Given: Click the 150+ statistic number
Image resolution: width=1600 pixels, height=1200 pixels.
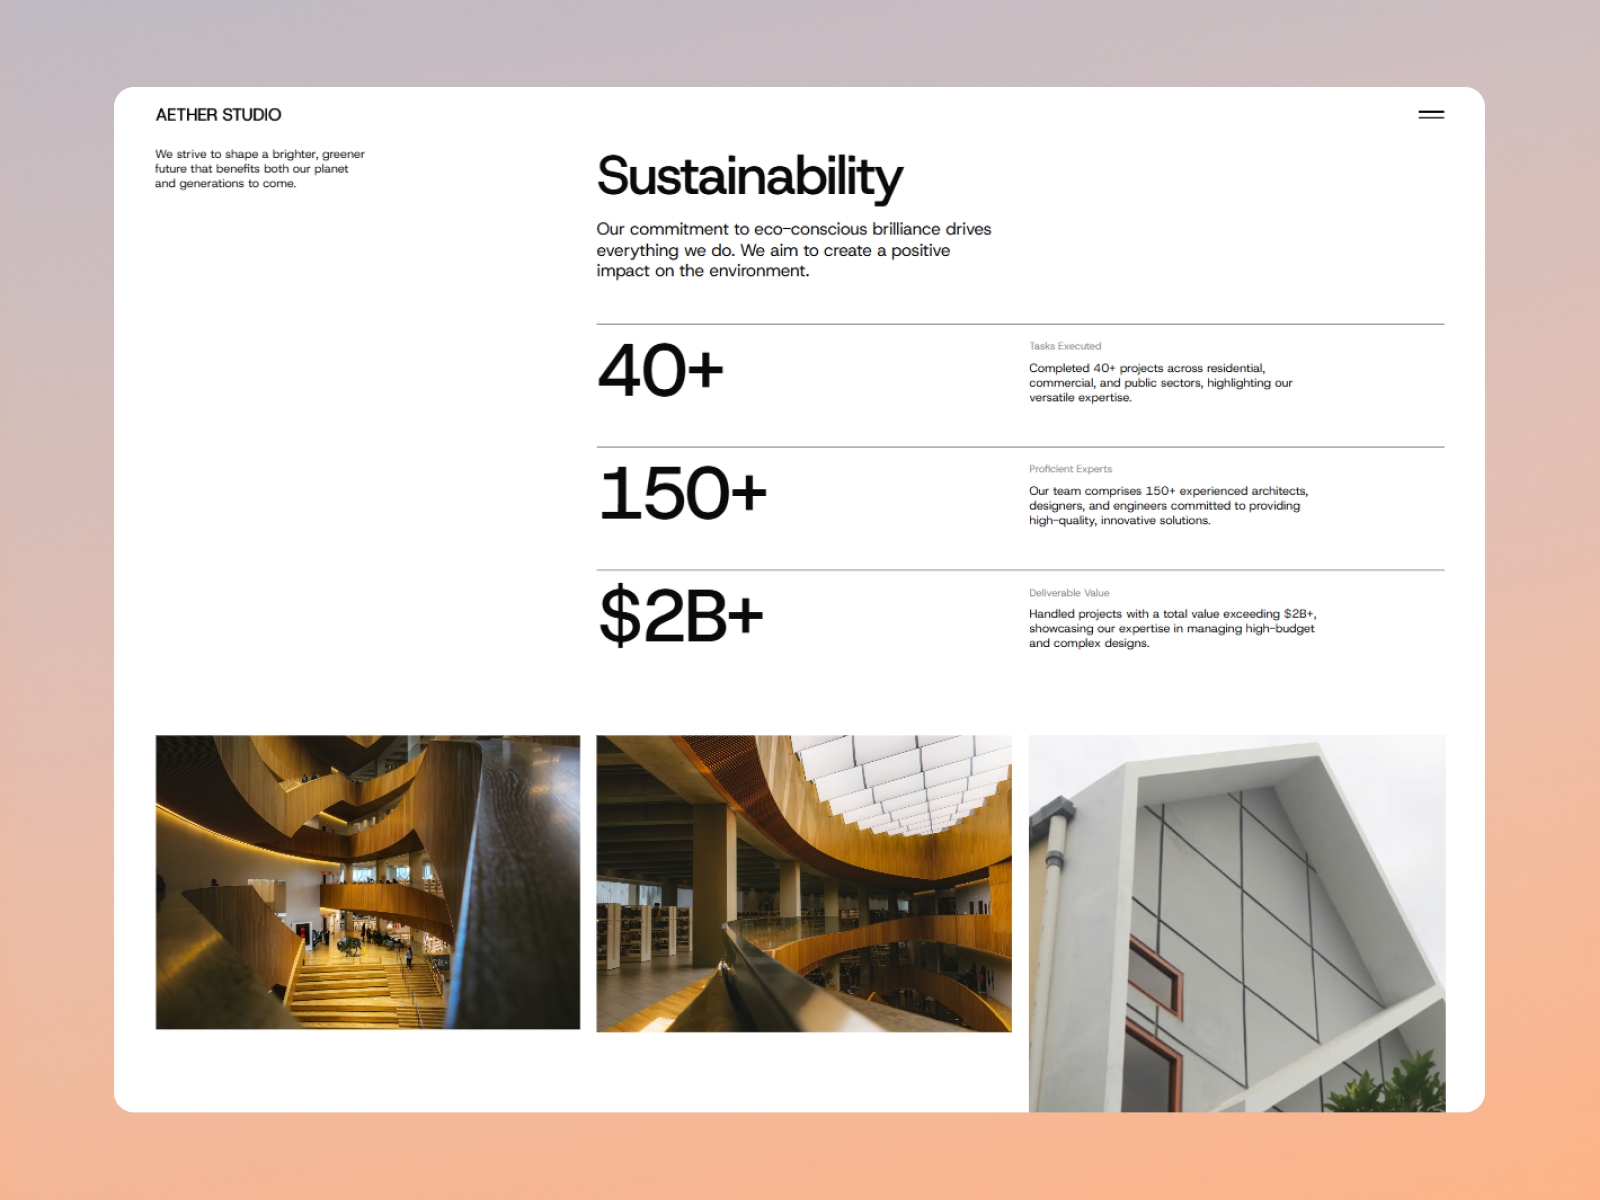Looking at the screenshot, I should tap(682, 494).
